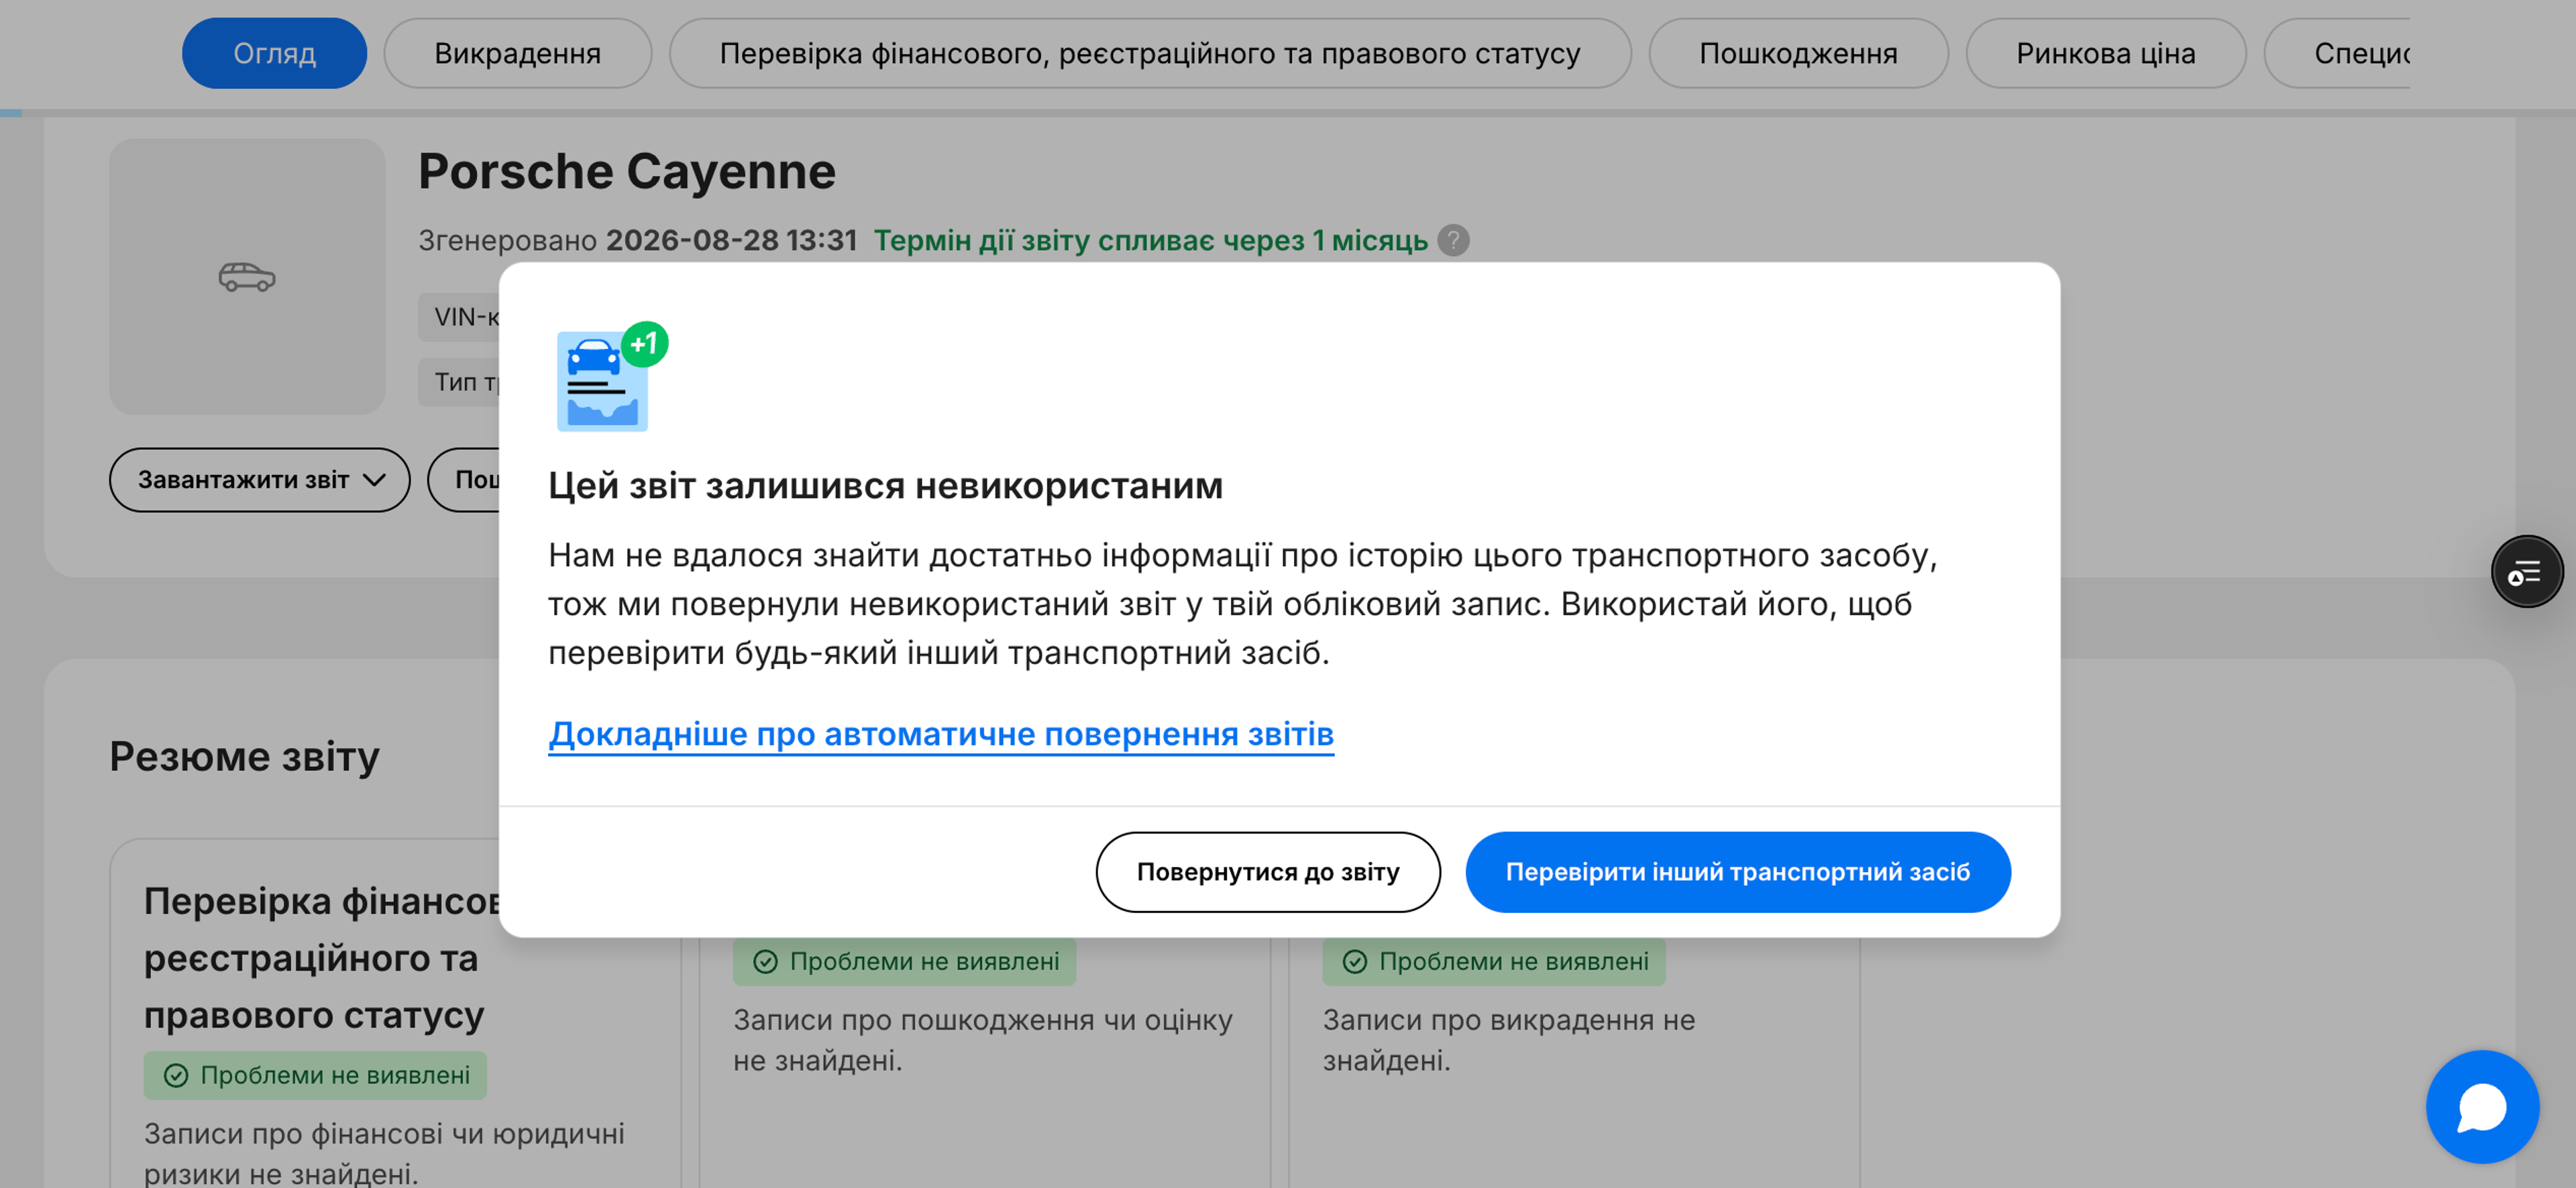Image resolution: width=2576 pixels, height=1188 pixels.
Task: Click the report +1 icon in the dialog
Action: 611,377
